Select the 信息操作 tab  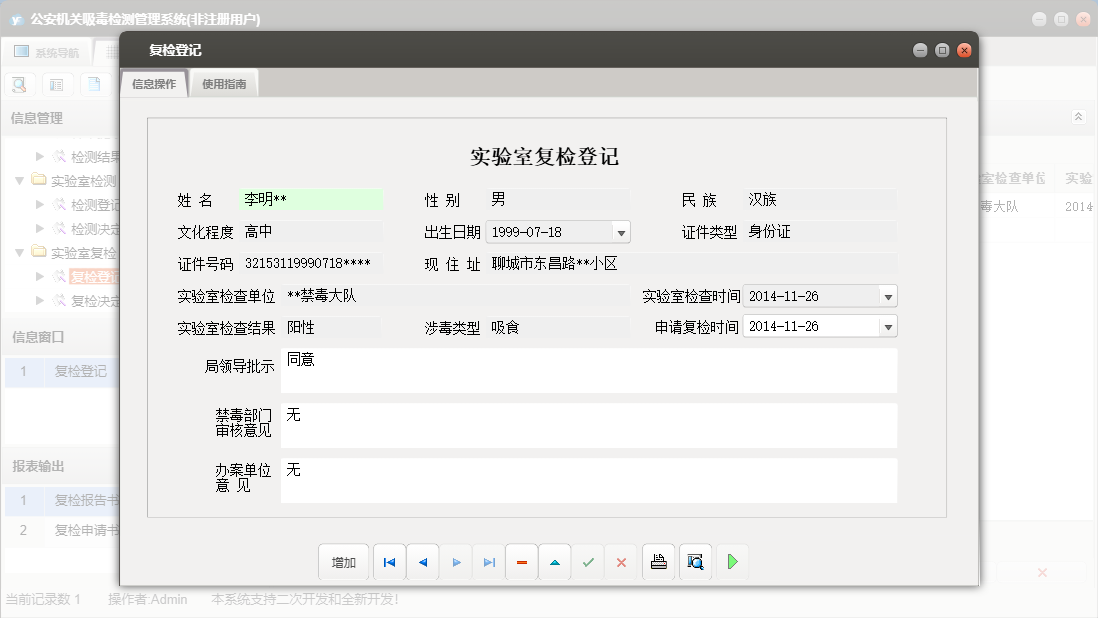pos(154,84)
